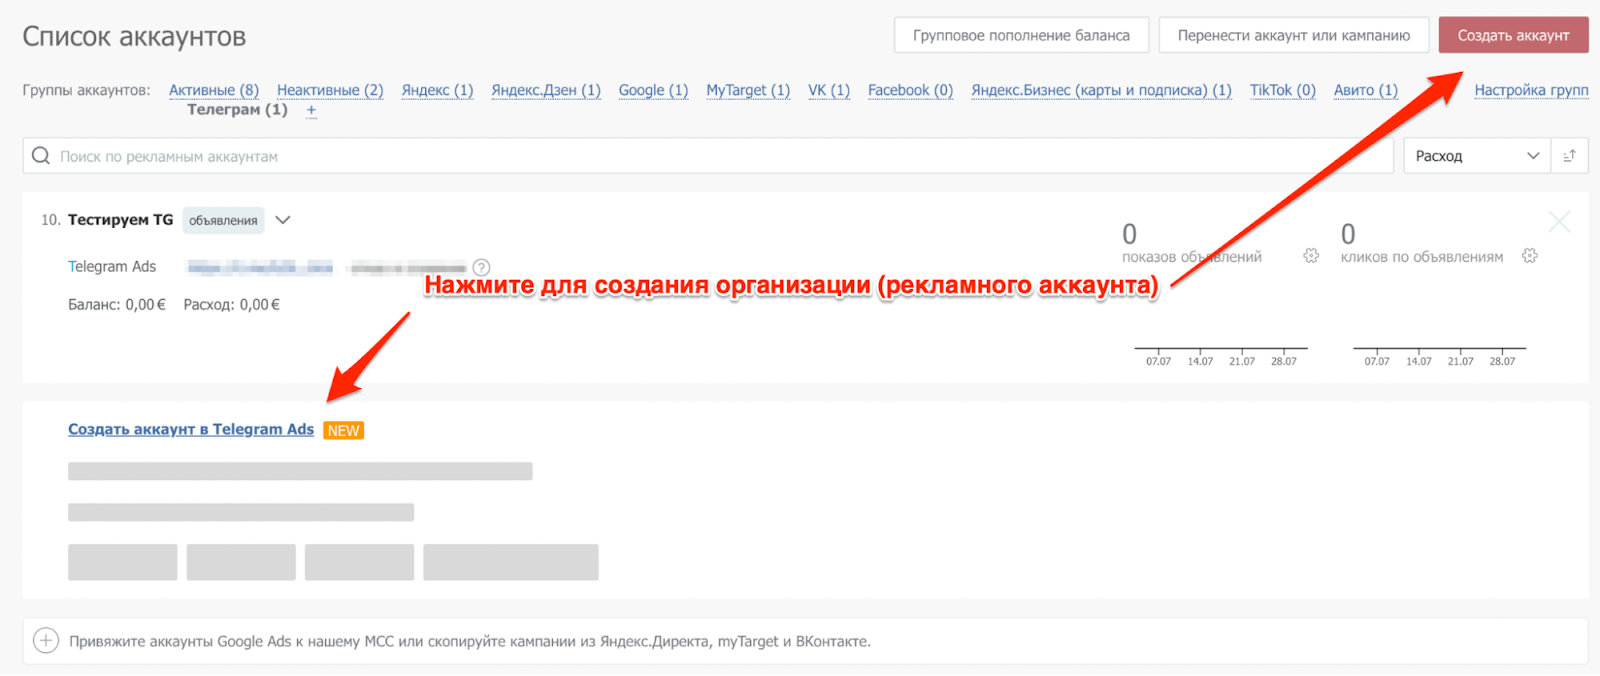Filter by Яндекс.Дзен (1) group

point(546,90)
